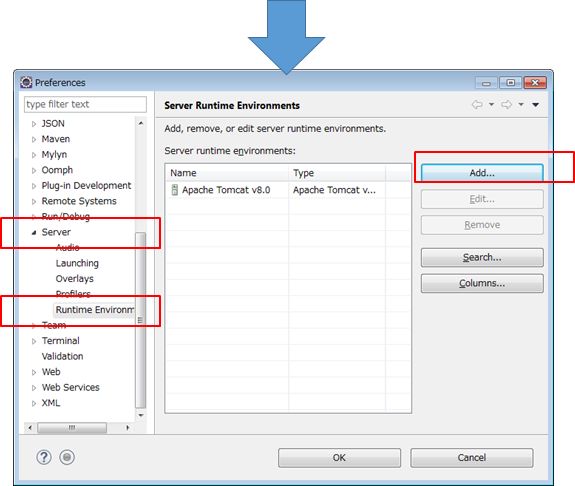Screen dimensions: 575x486
Task: Expand the Web Services tree node
Action: click(34, 388)
